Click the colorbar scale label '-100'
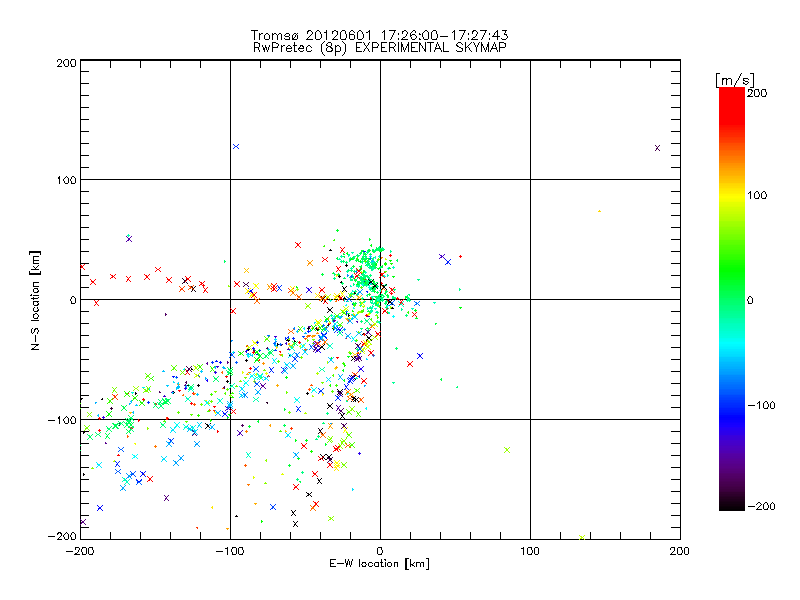This screenshot has width=800, height=600. [761, 406]
